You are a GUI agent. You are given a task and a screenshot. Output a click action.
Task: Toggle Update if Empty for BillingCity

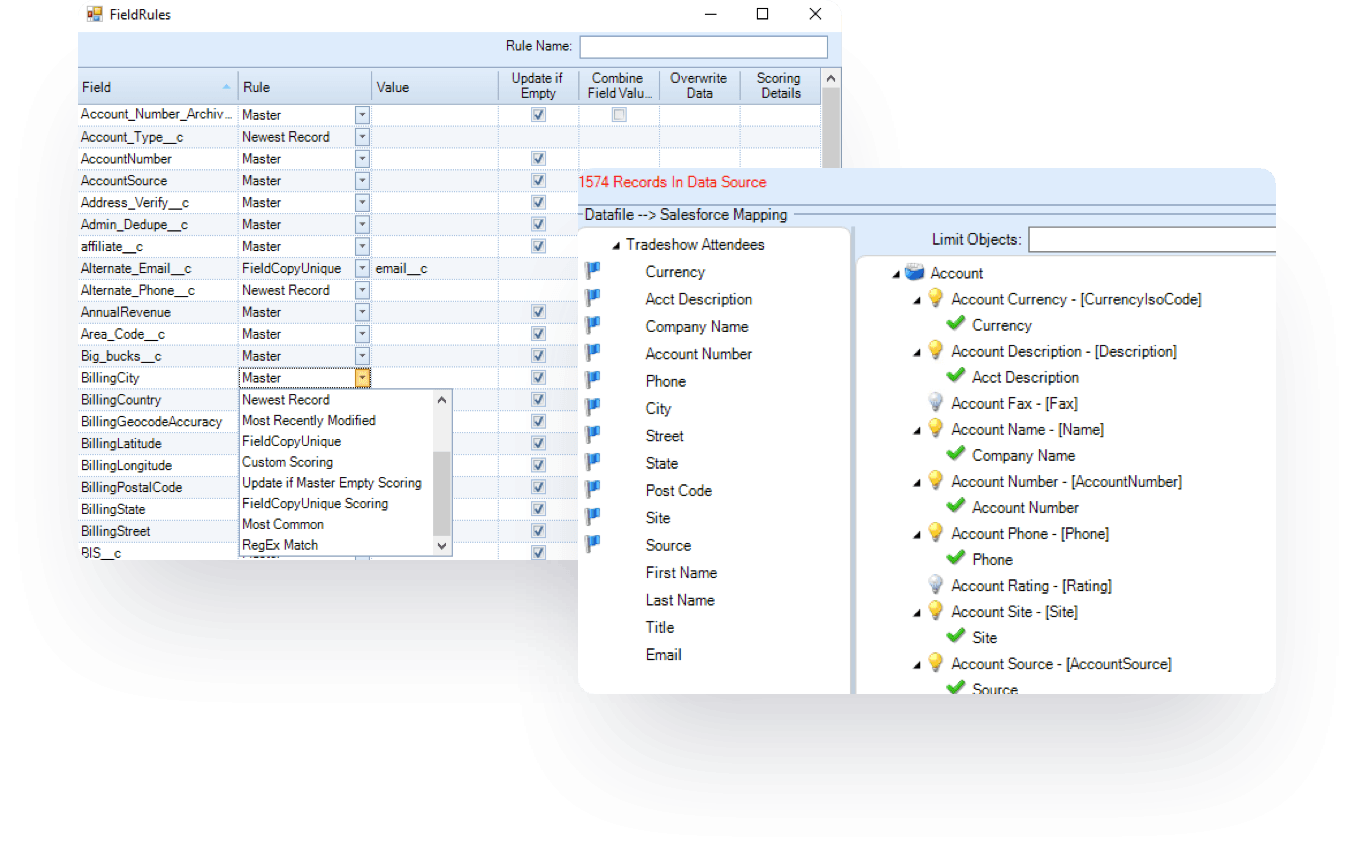point(539,378)
